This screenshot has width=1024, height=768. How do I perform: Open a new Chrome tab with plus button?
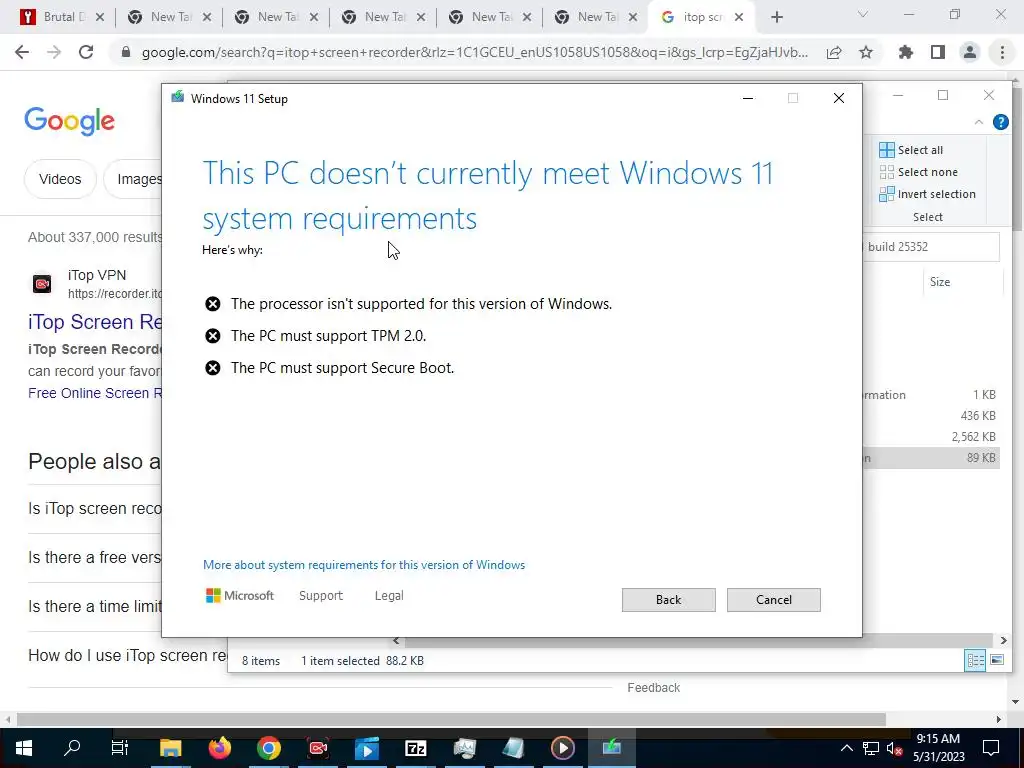click(776, 17)
